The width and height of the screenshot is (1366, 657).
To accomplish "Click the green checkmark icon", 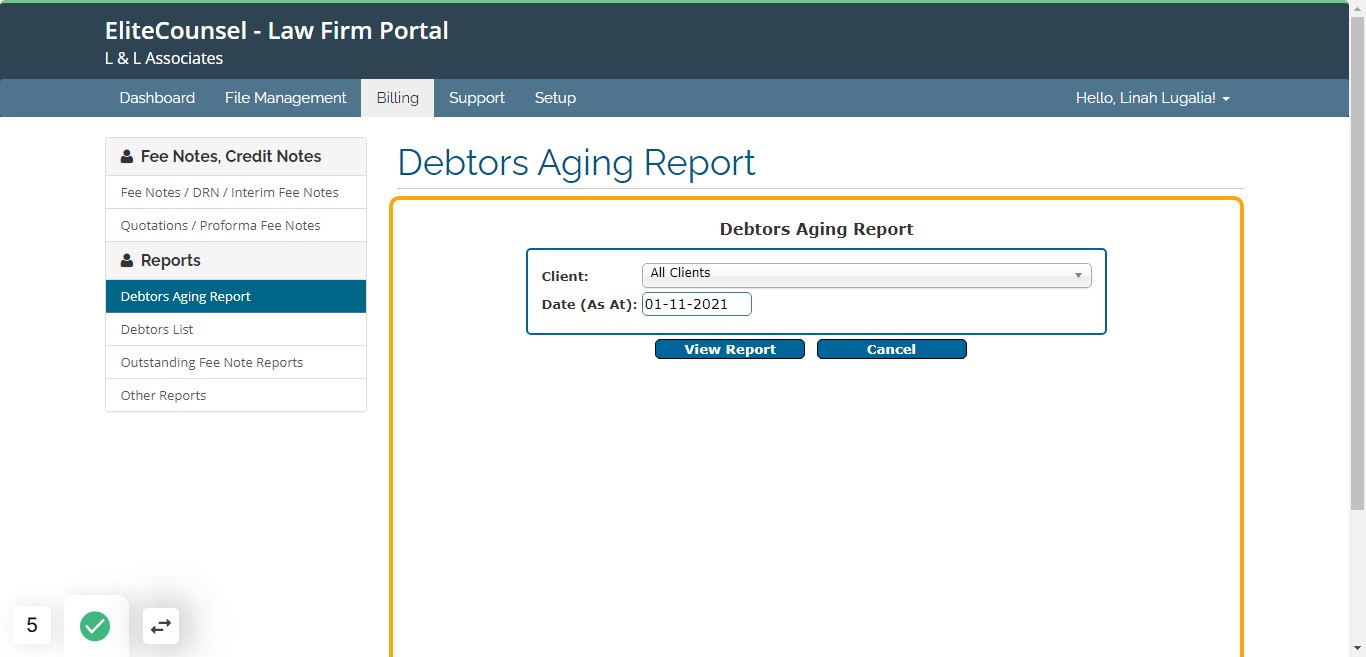I will 95,626.
